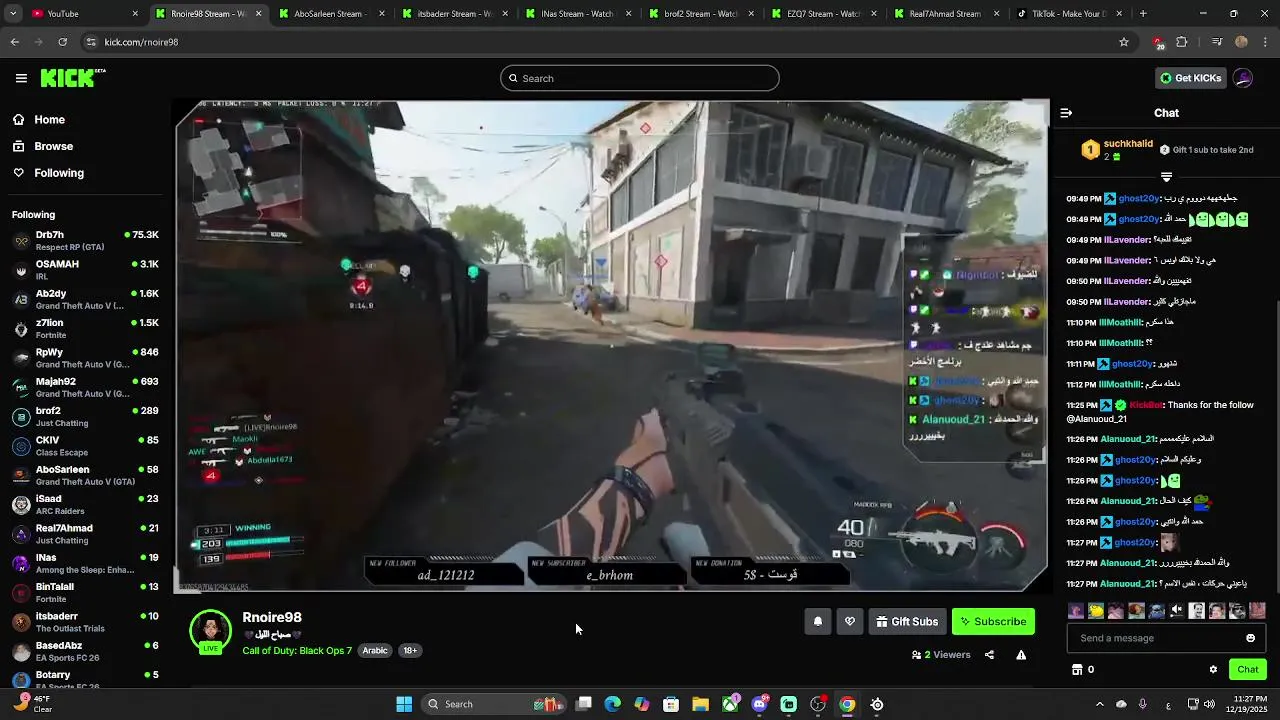1280x720 pixels.
Task: Click suchkhalid top gifter entry
Action: pyautogui.click(x=1115, y=150)
